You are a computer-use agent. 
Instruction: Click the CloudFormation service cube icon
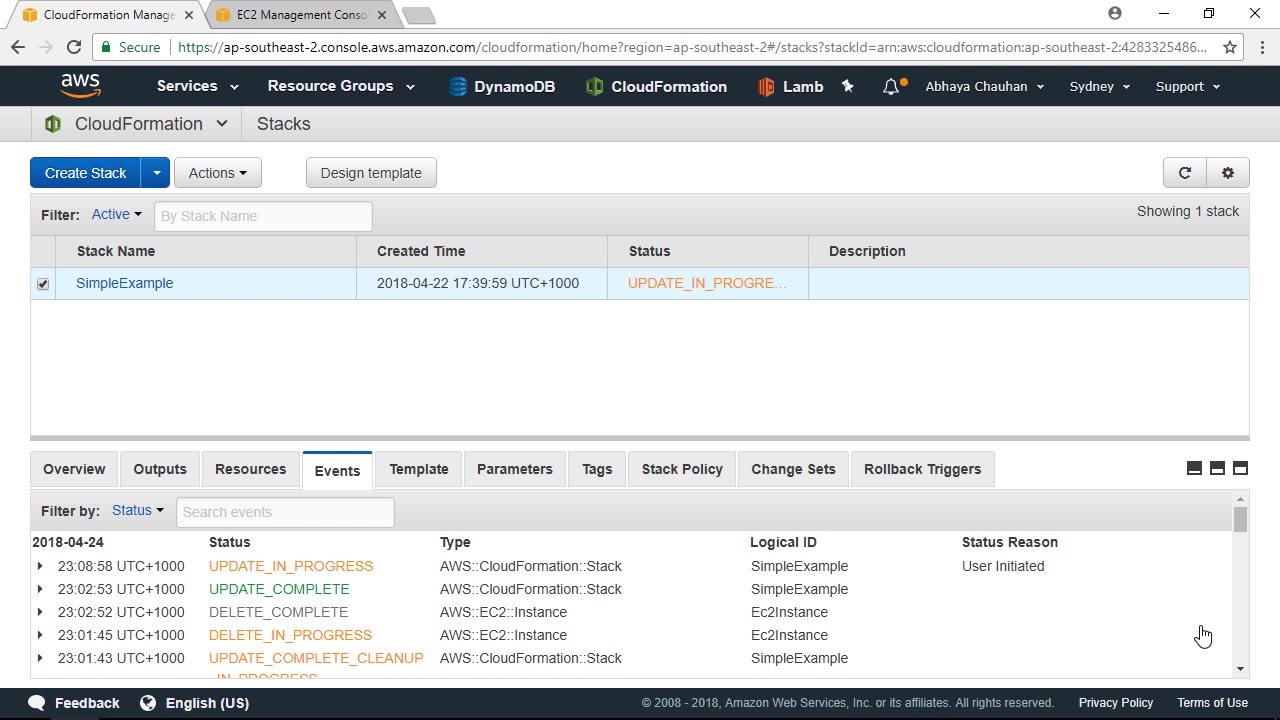click(53, 124)
